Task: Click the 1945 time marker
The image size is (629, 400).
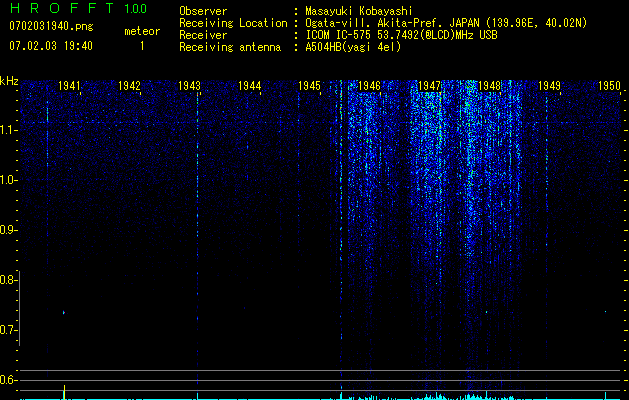Action: 309,86
